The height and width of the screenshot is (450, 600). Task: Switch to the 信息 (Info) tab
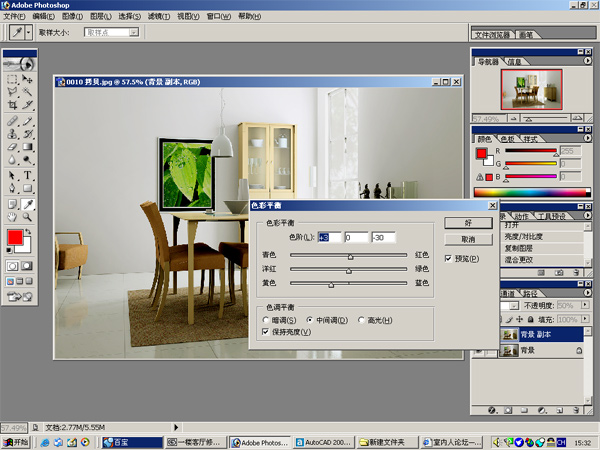(x=514, y=62)
